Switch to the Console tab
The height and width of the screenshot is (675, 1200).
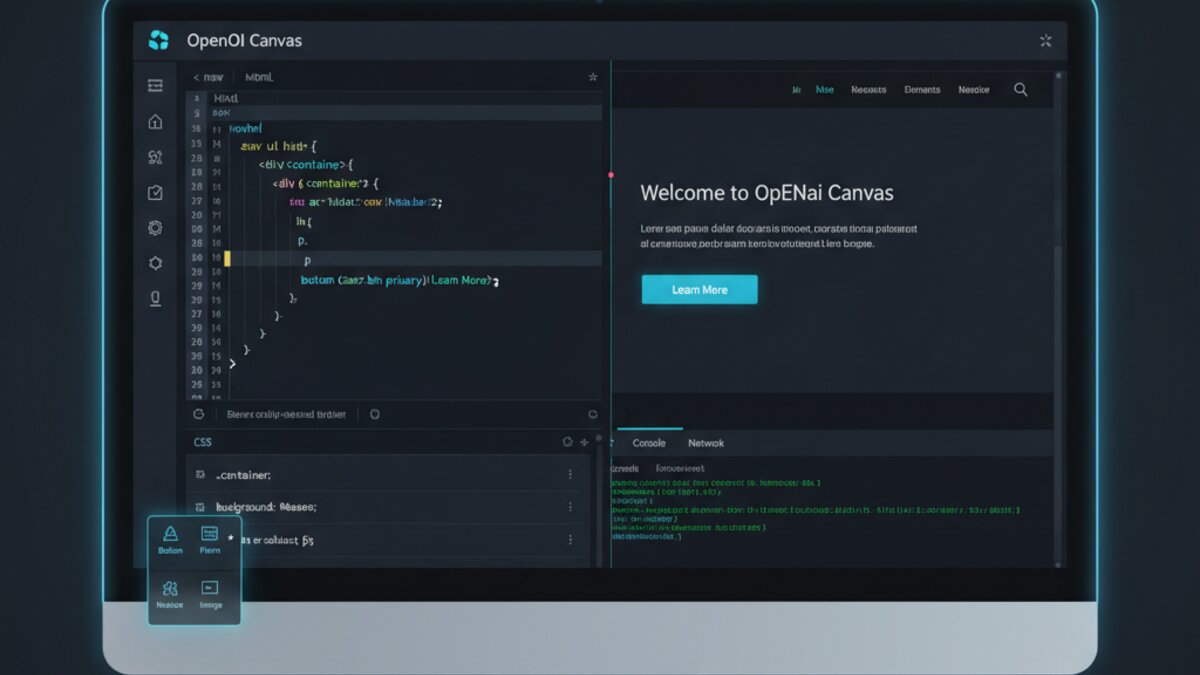click(x=649, y=443)
